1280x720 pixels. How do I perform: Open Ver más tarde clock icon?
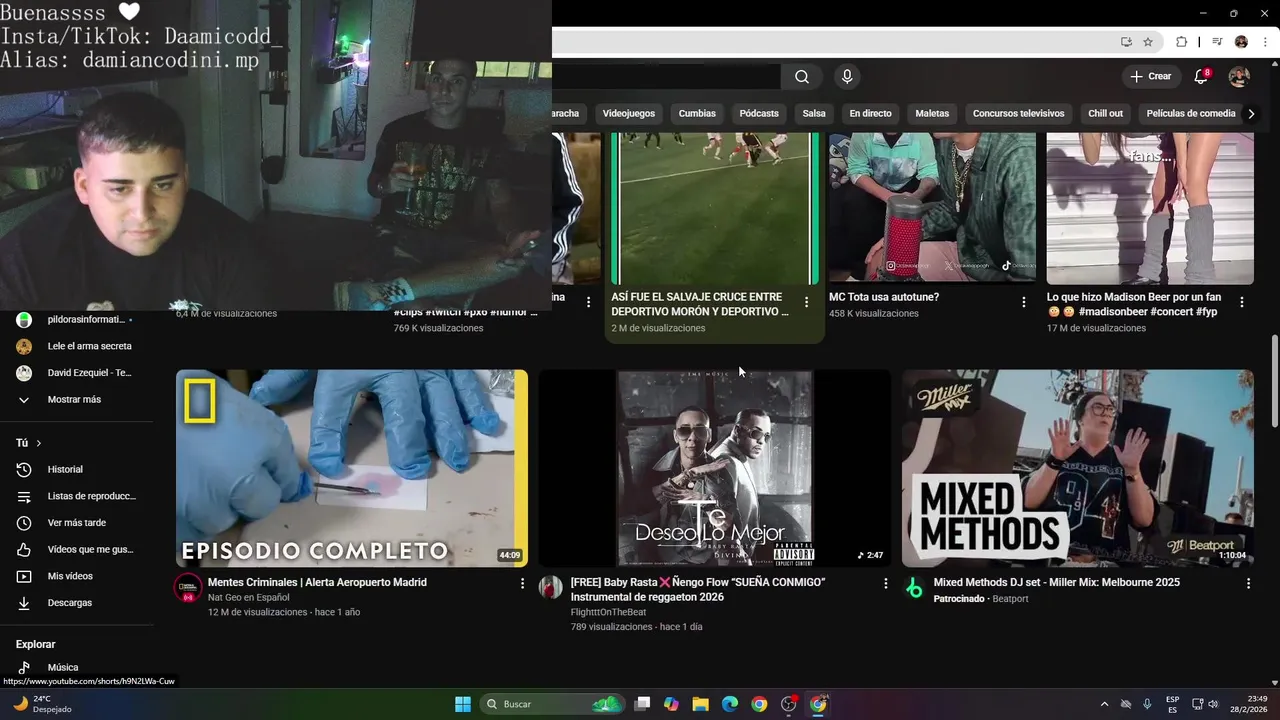click(24, 523)
